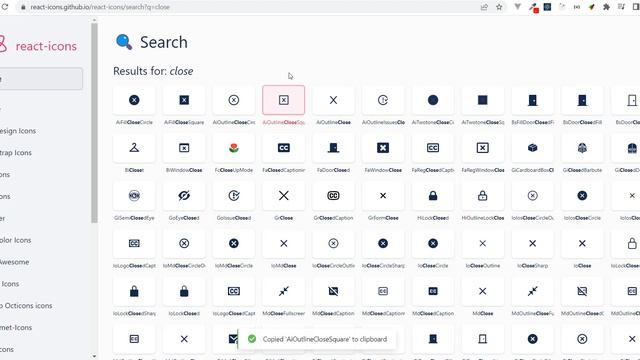Select the GiClosedBarbute helmet icon
Screen dimensions: 640x360
[582, 148]
